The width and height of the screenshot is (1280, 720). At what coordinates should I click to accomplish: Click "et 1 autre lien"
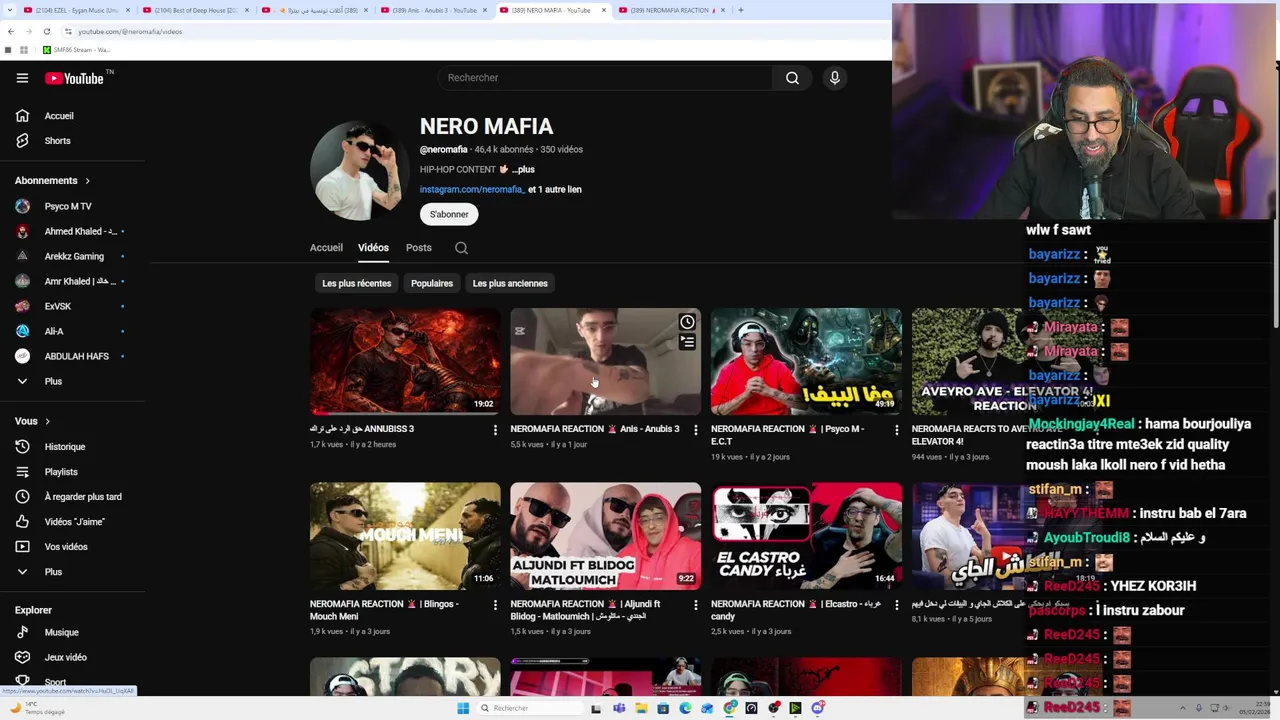(x=555, y=189)
